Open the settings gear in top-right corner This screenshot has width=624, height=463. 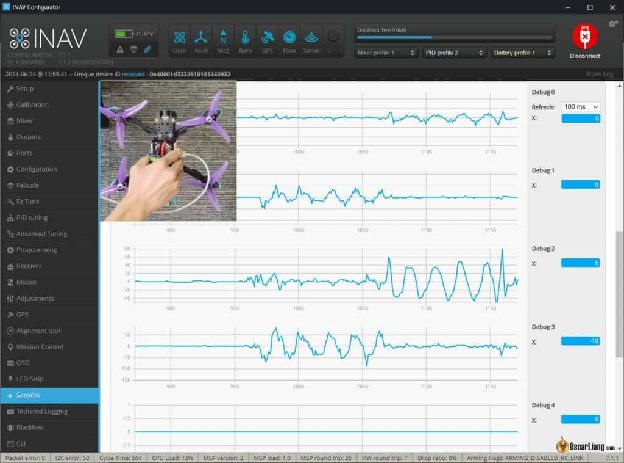[x=613, y=24]
